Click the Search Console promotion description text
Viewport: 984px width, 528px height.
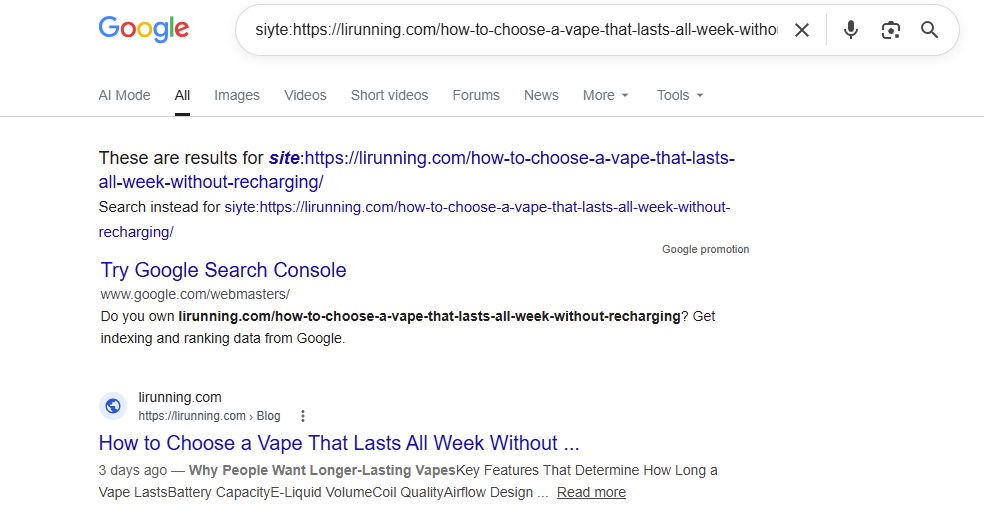pos(408,327)
